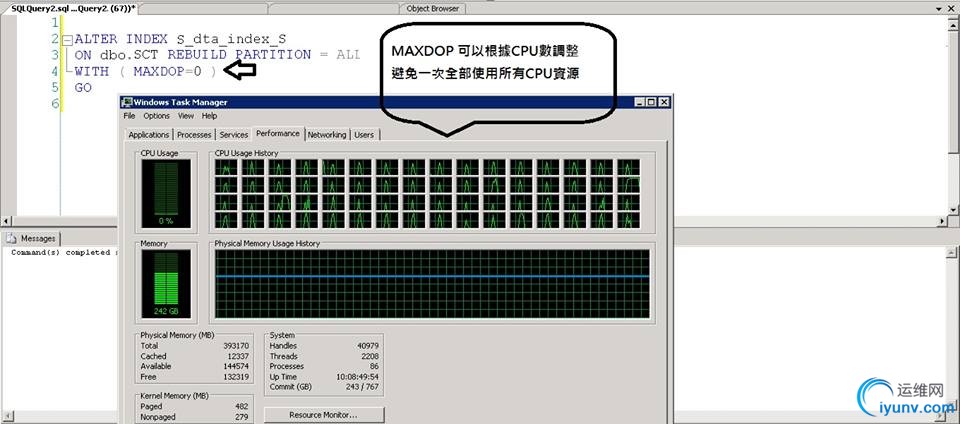Click Commit value 243 / 767
The width and height of the screenshot is (960, 424).
[363, 387]
